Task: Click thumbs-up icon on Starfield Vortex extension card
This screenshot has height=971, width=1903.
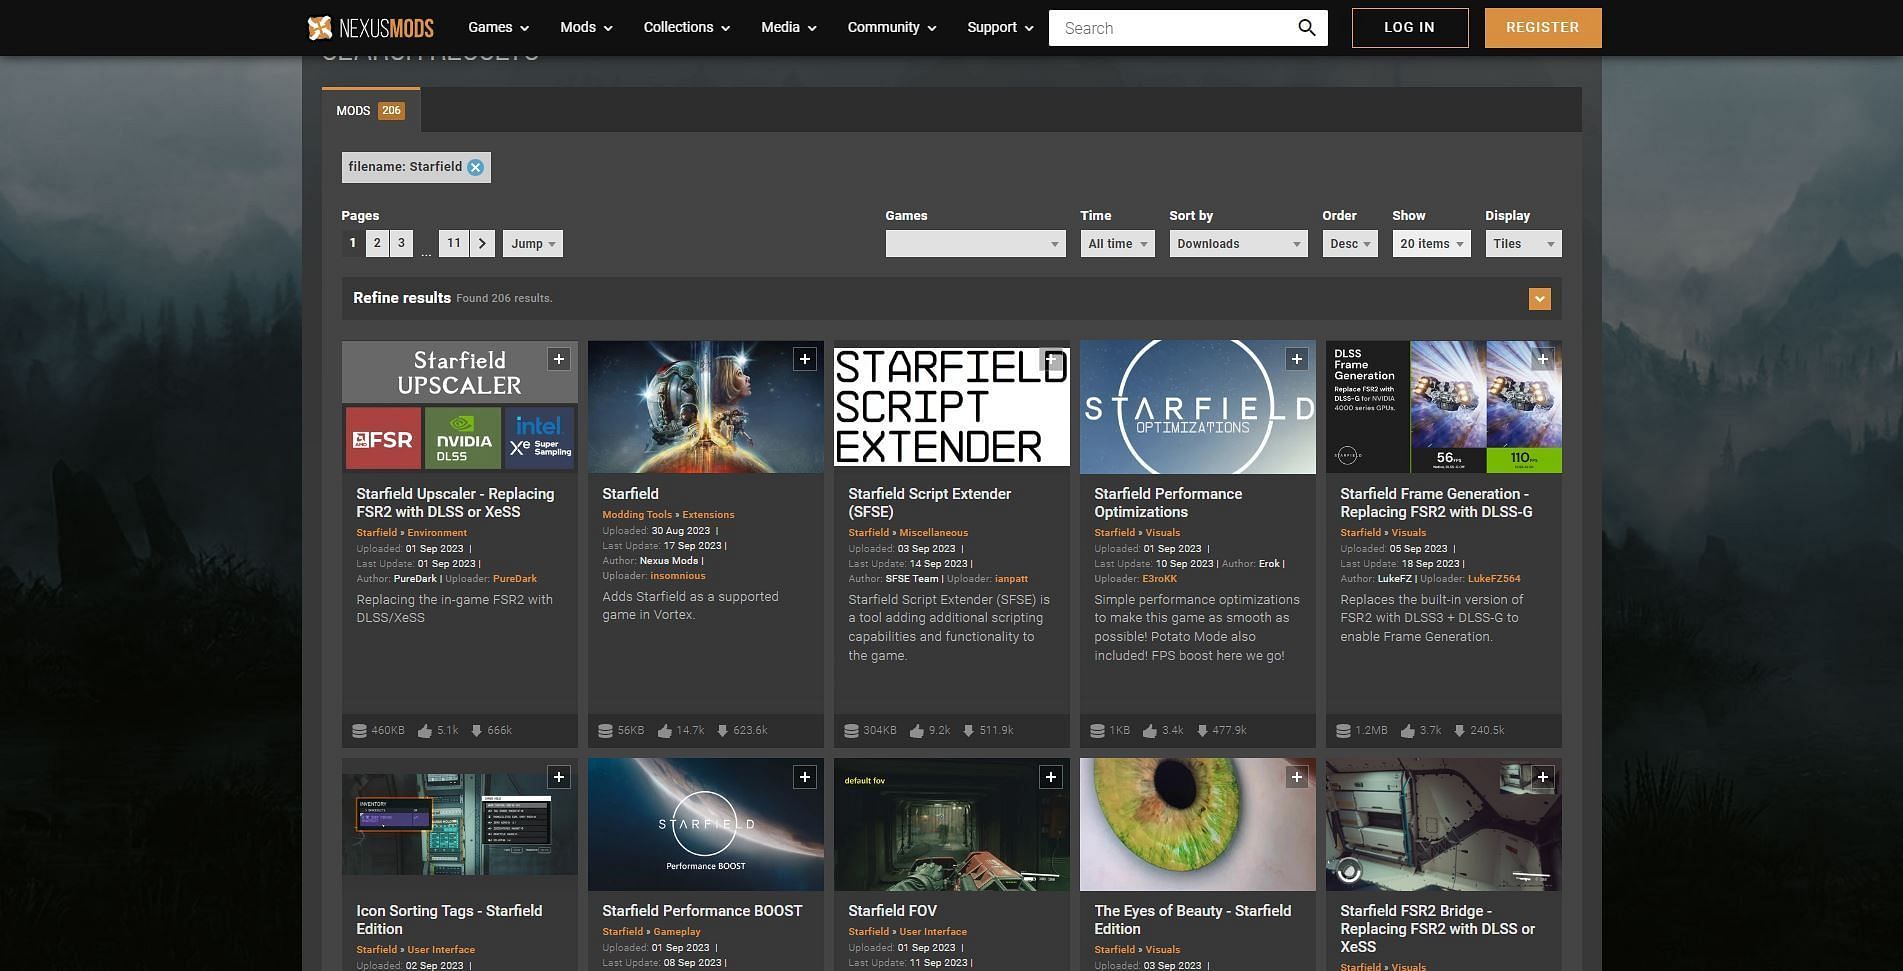Action: click(x=665, y=731)
